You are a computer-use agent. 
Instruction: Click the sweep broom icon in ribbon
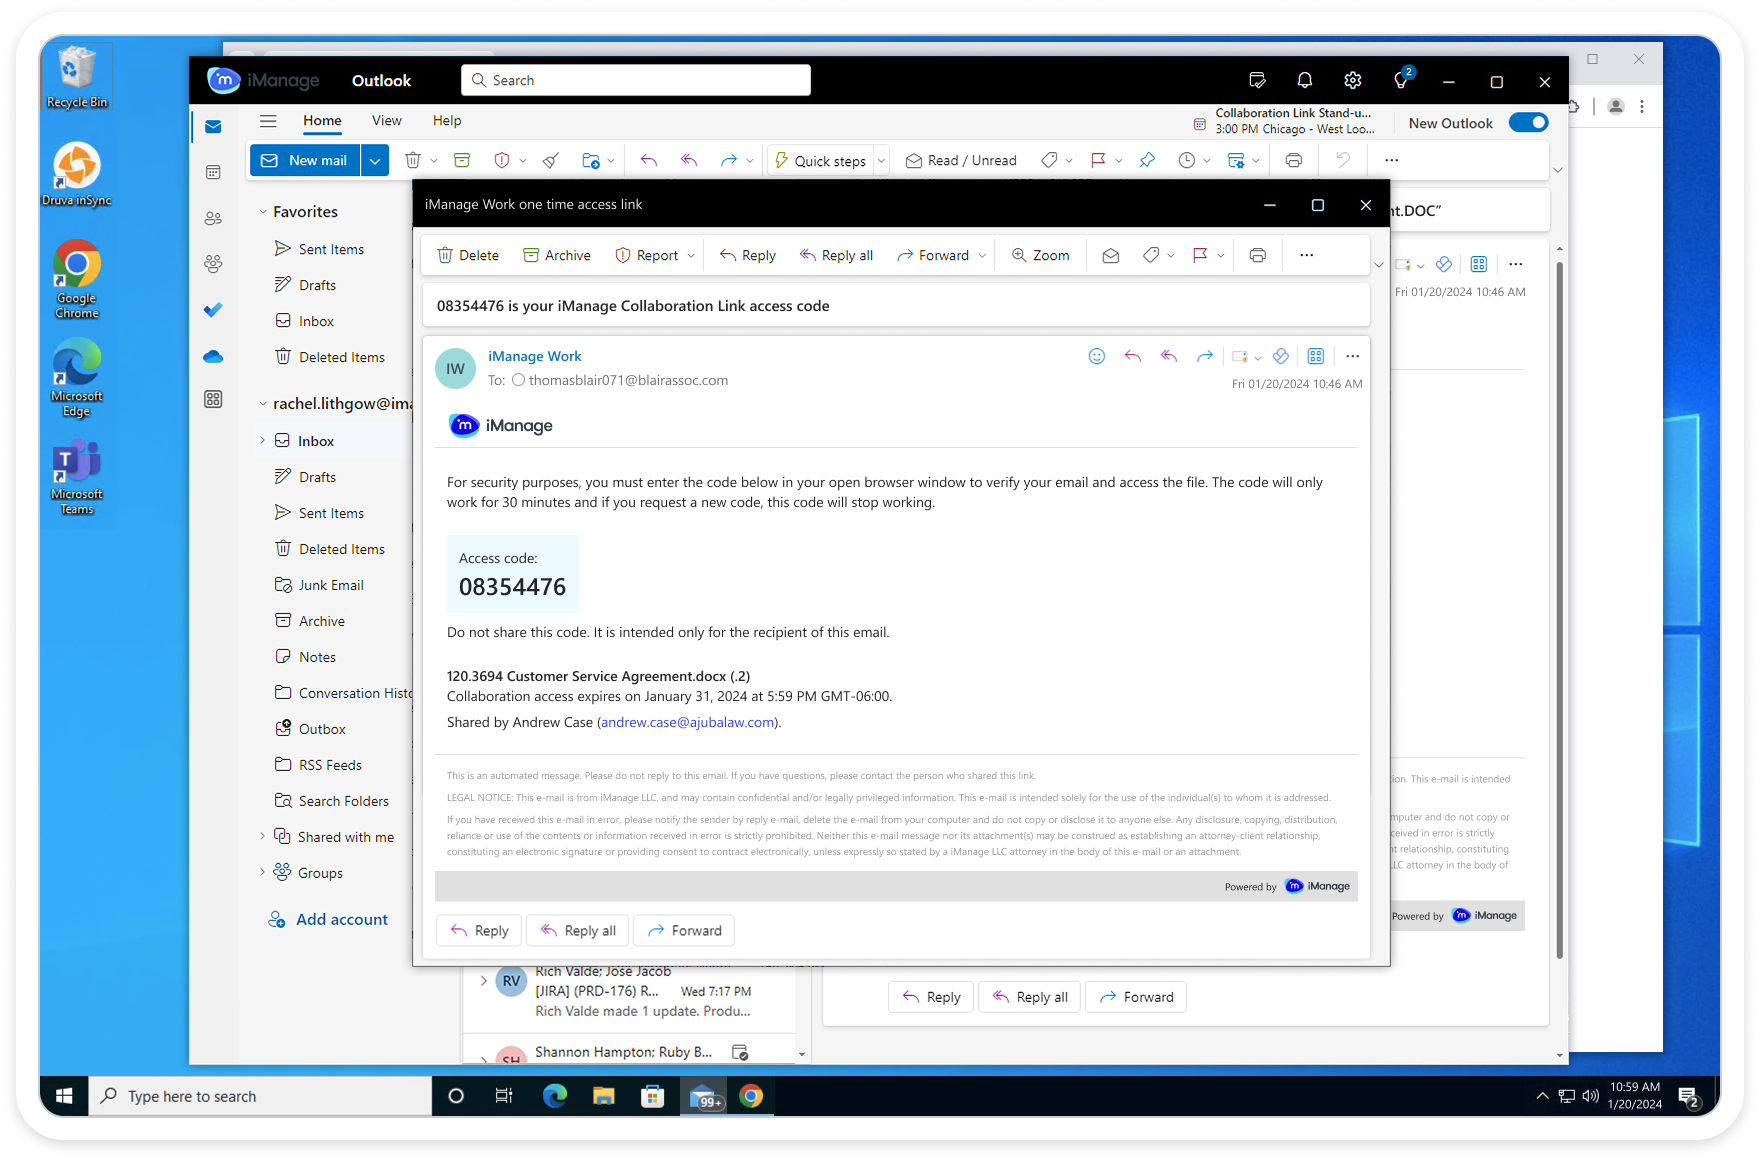coord(551,160)
